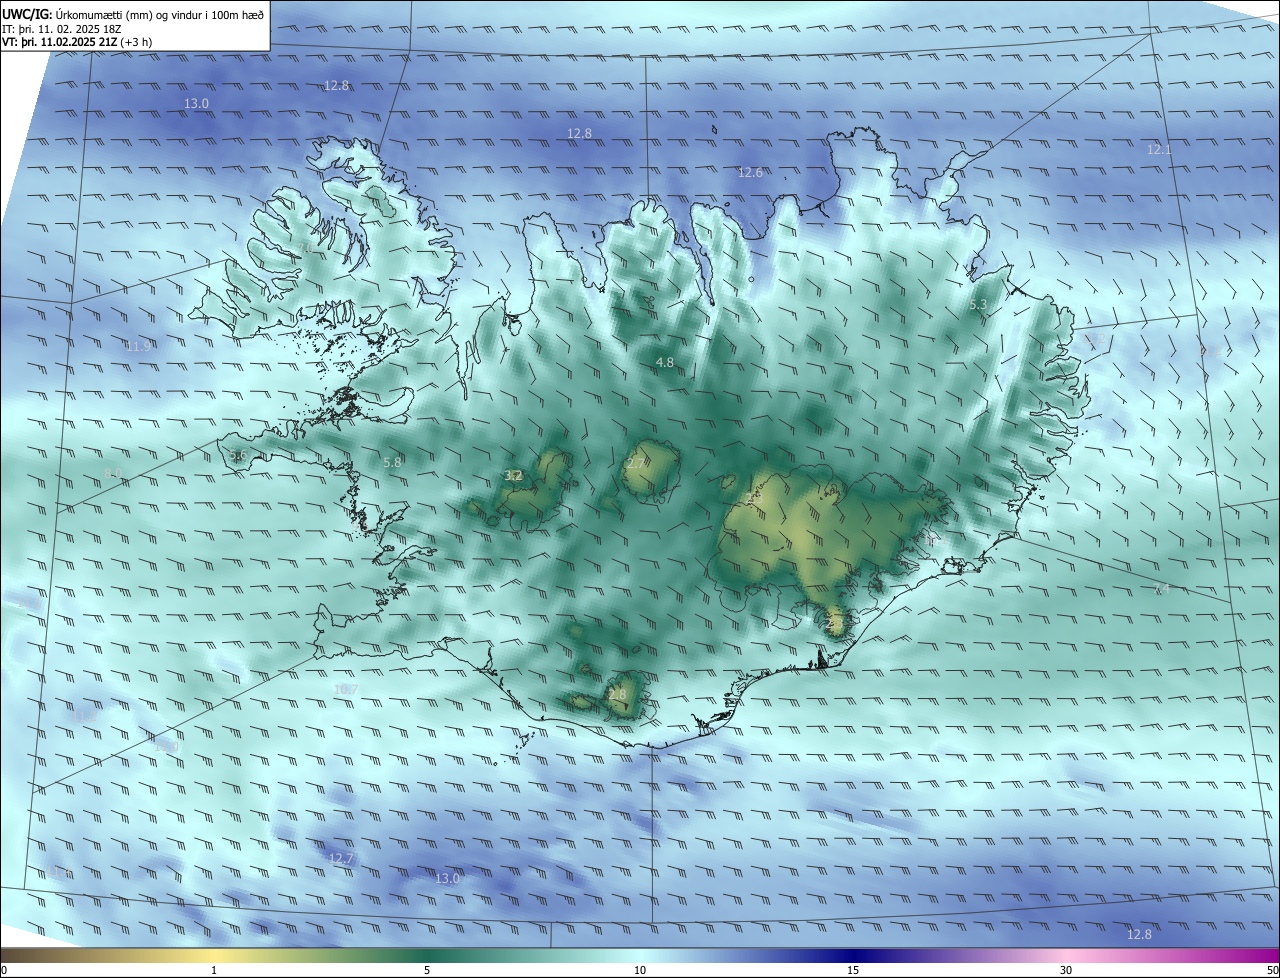The height and width of the screenshot is (978, 1280).
Task: Click the title 'Úrkomumætti (mm) og vindur í 100m hæð'
Action: point(159,15)
